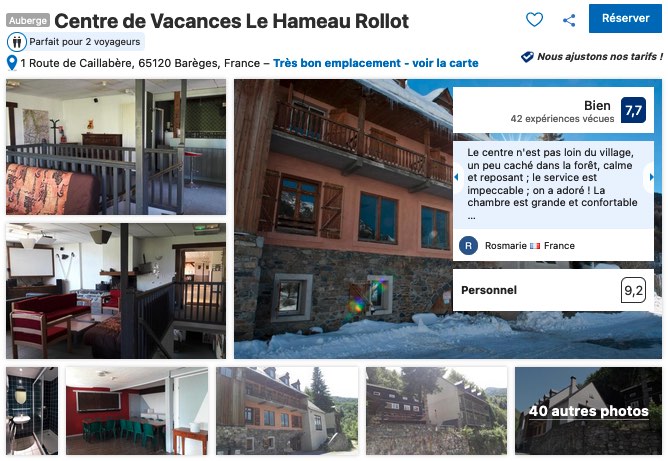Show the previous review using left arrow
Viewport: 668px width, 461px height.
(457, 177)
